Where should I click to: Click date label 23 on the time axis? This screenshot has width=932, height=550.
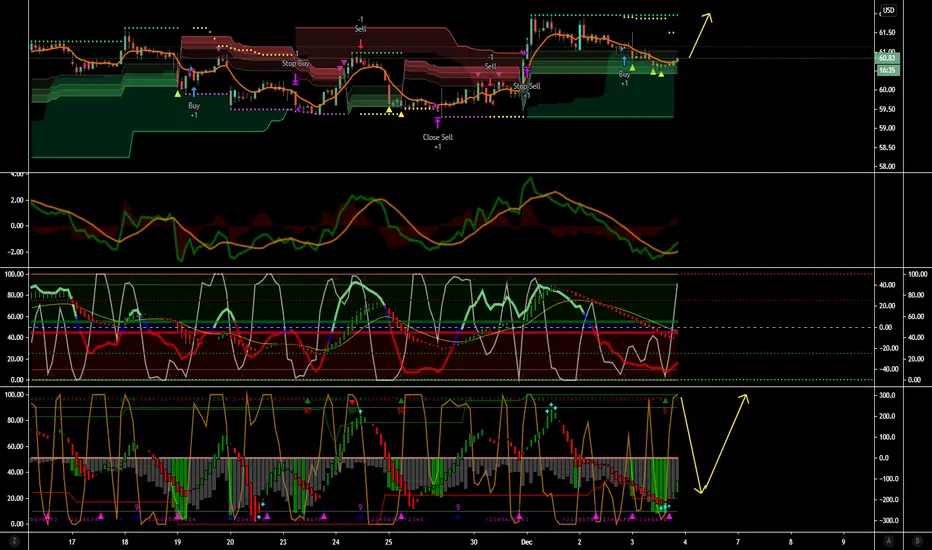pos(283,542)
